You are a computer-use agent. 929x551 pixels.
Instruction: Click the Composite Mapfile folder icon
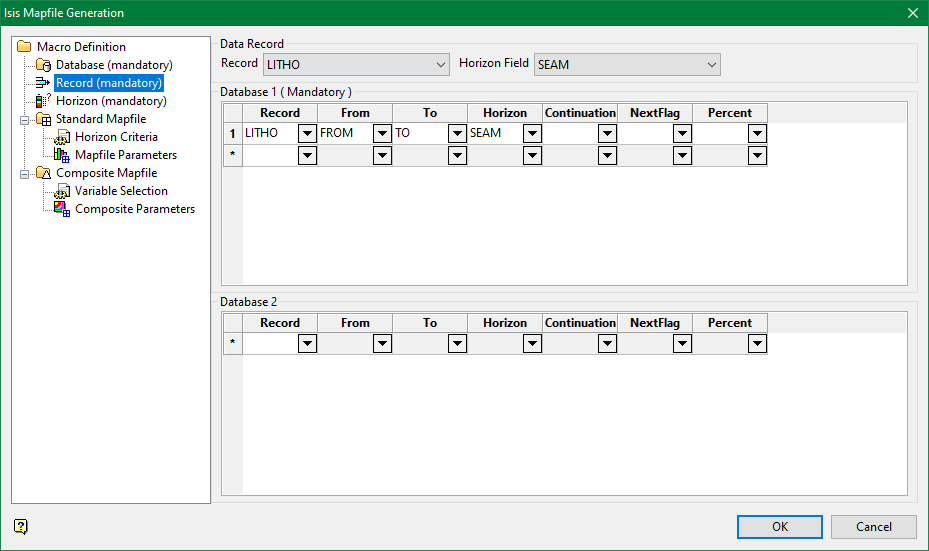coord(43,173)
